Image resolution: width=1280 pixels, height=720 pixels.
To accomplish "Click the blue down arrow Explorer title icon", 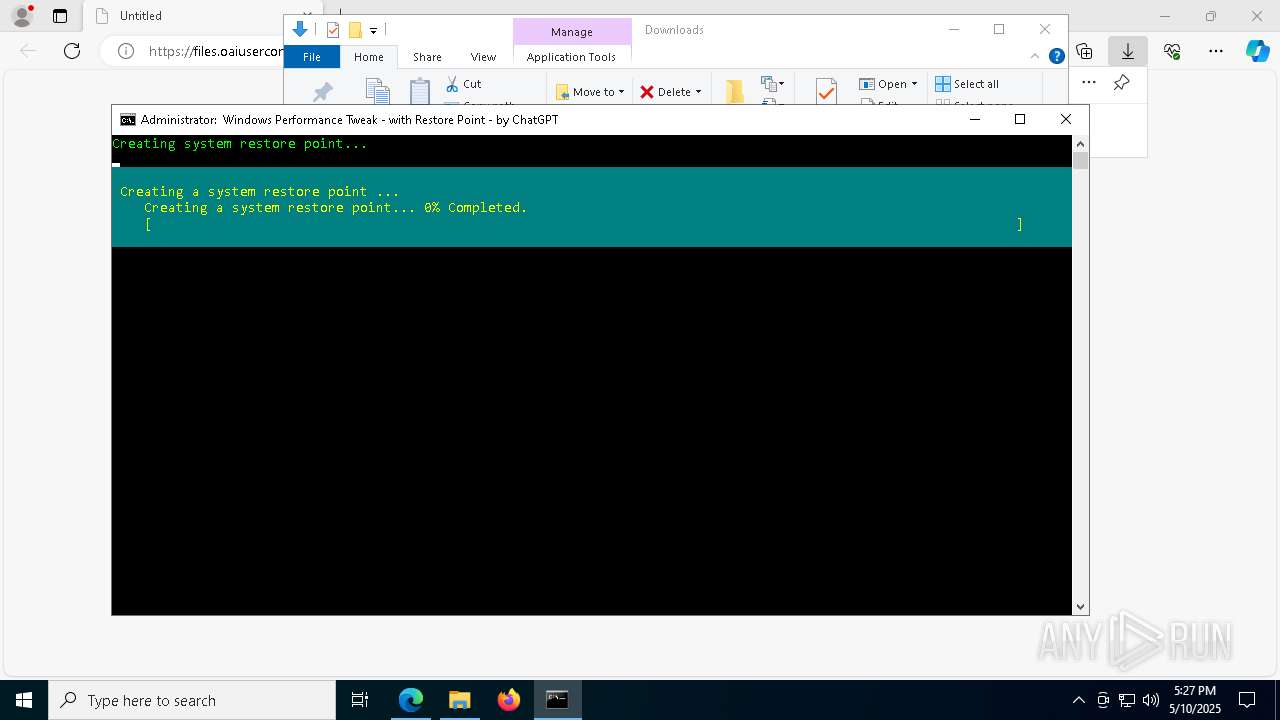I will [x=300, y=30].
